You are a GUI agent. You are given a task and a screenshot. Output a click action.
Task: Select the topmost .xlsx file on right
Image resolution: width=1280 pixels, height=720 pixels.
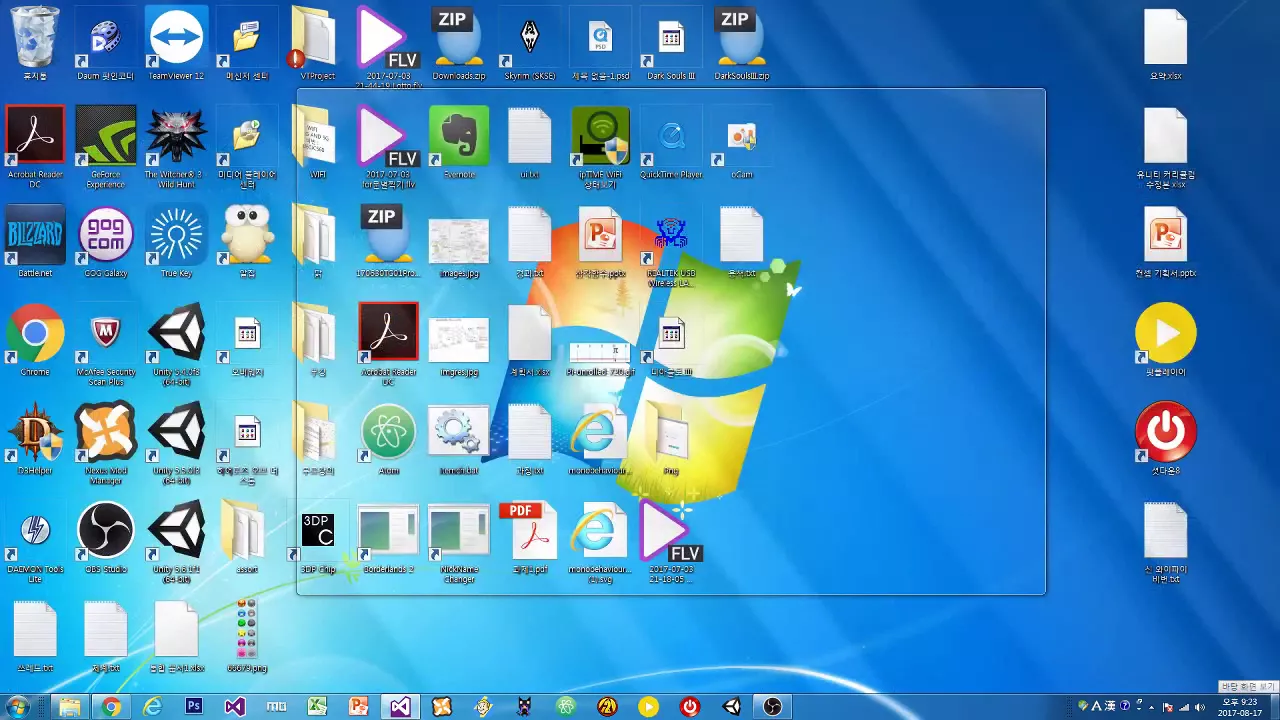(x=1166, y=43)
